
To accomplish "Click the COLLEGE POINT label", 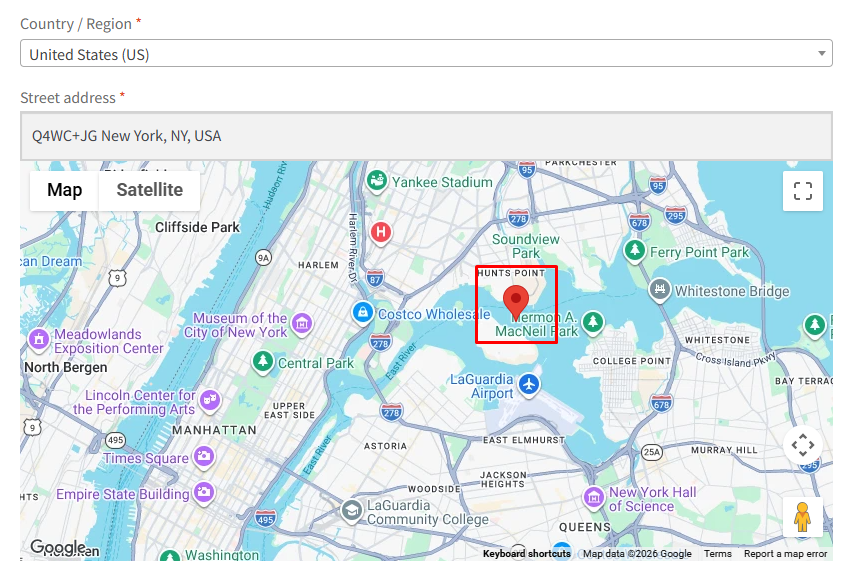I will (632, 361).
